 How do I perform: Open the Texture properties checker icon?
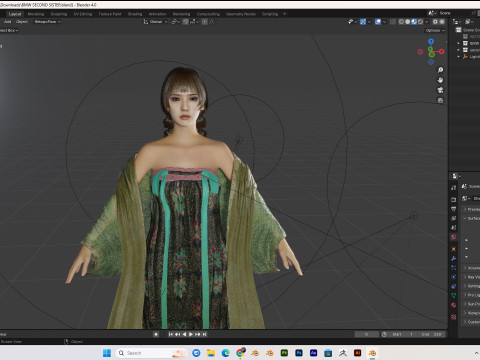click(454, 317)
